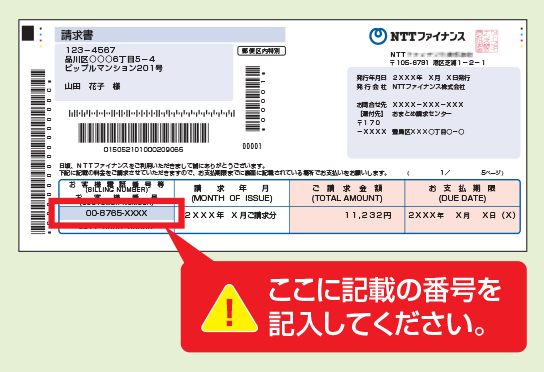544x372 pixels.
Task: Click the yellow warning triangle icon
Action: 229,308
